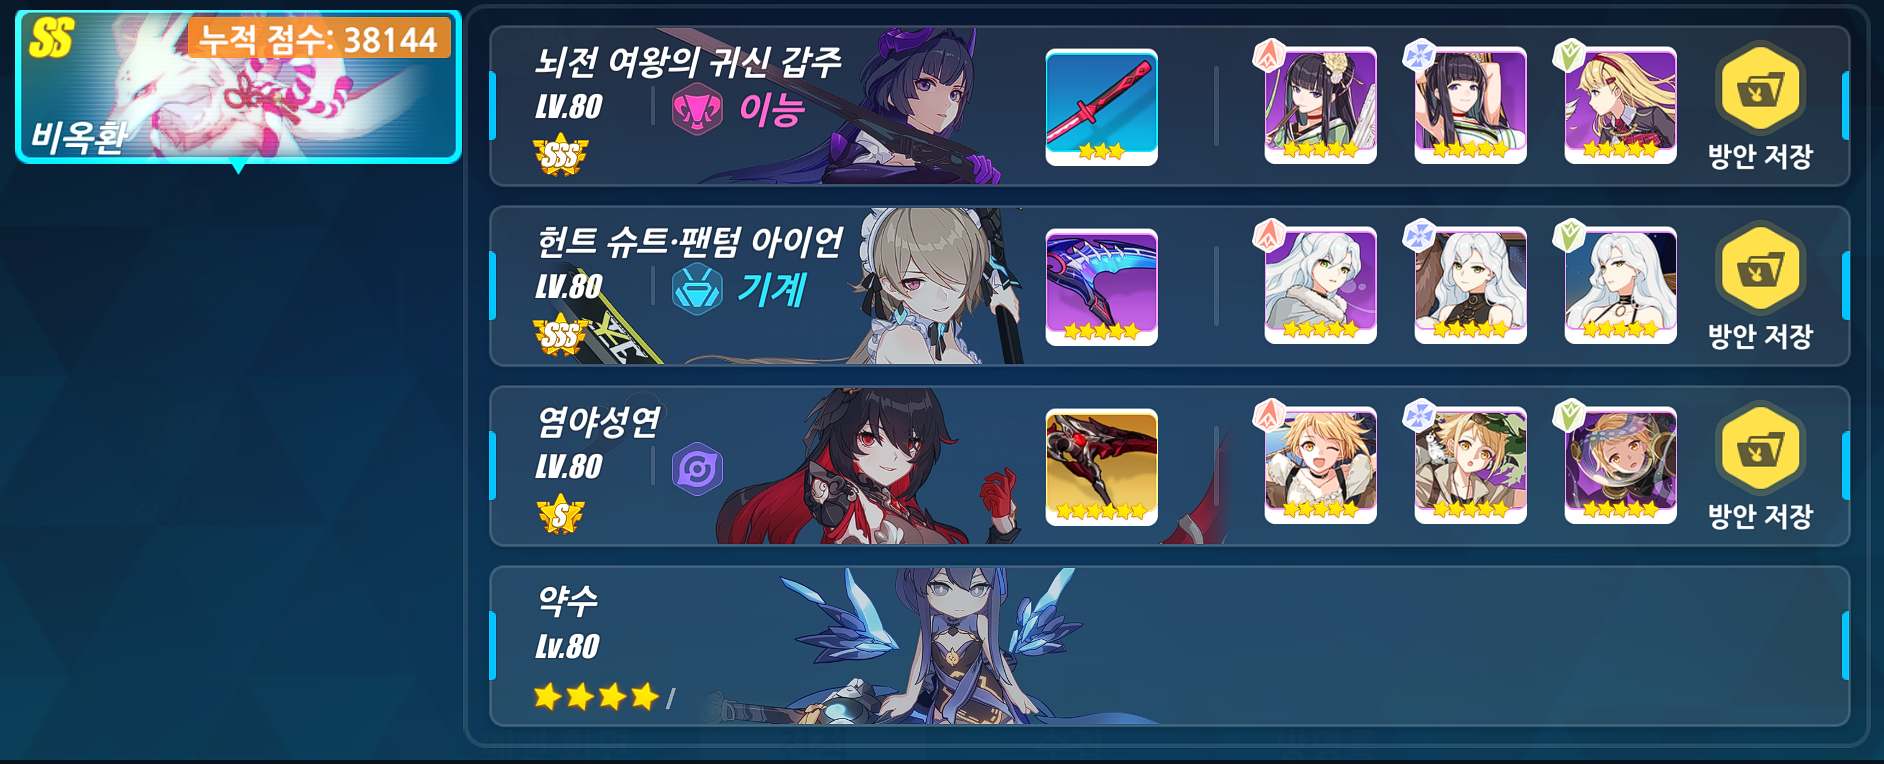Select the 비옥환 boss card
This screenshot has height=764, width=1884.
pos(238,86)
